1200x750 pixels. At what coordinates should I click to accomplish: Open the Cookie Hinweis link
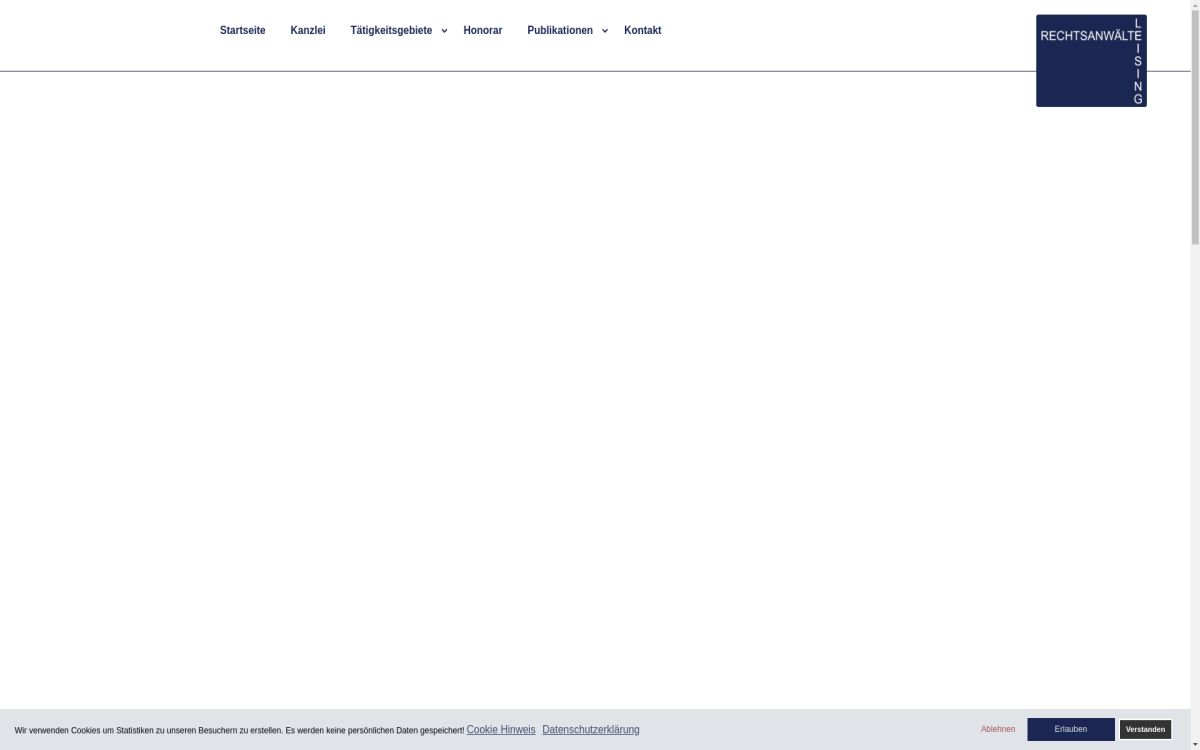[500, 730]
